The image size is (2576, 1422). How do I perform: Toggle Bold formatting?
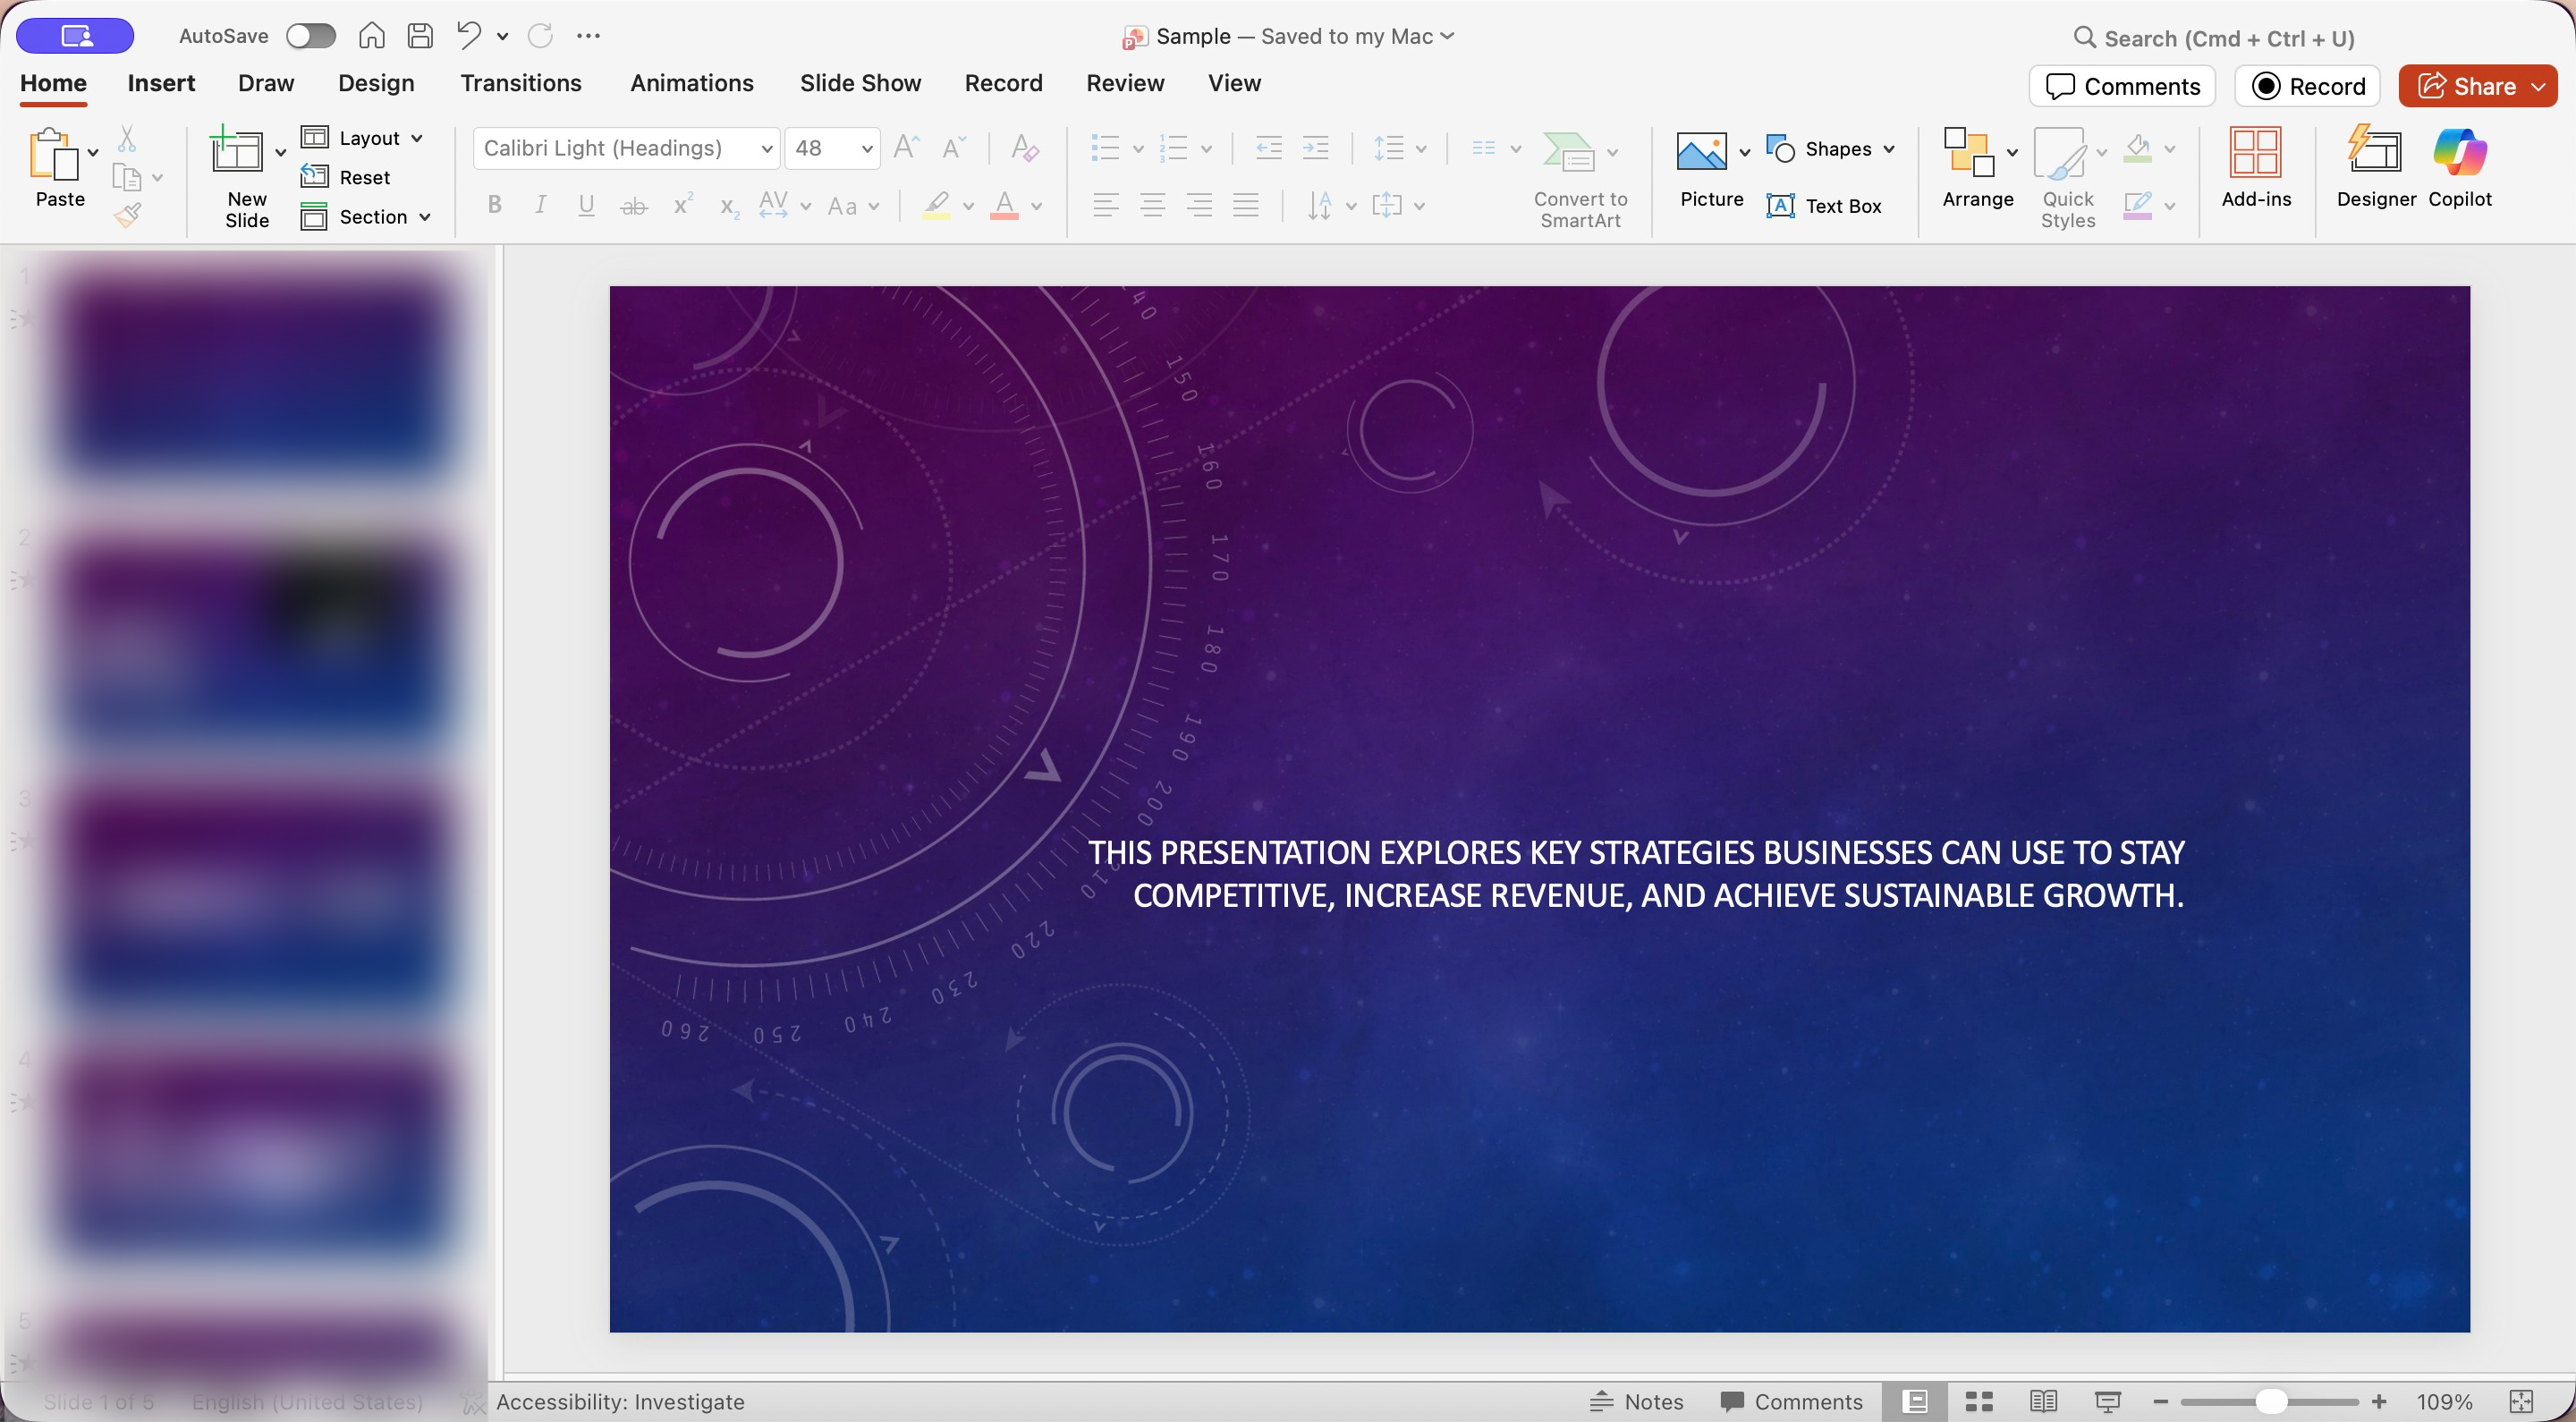494,205
